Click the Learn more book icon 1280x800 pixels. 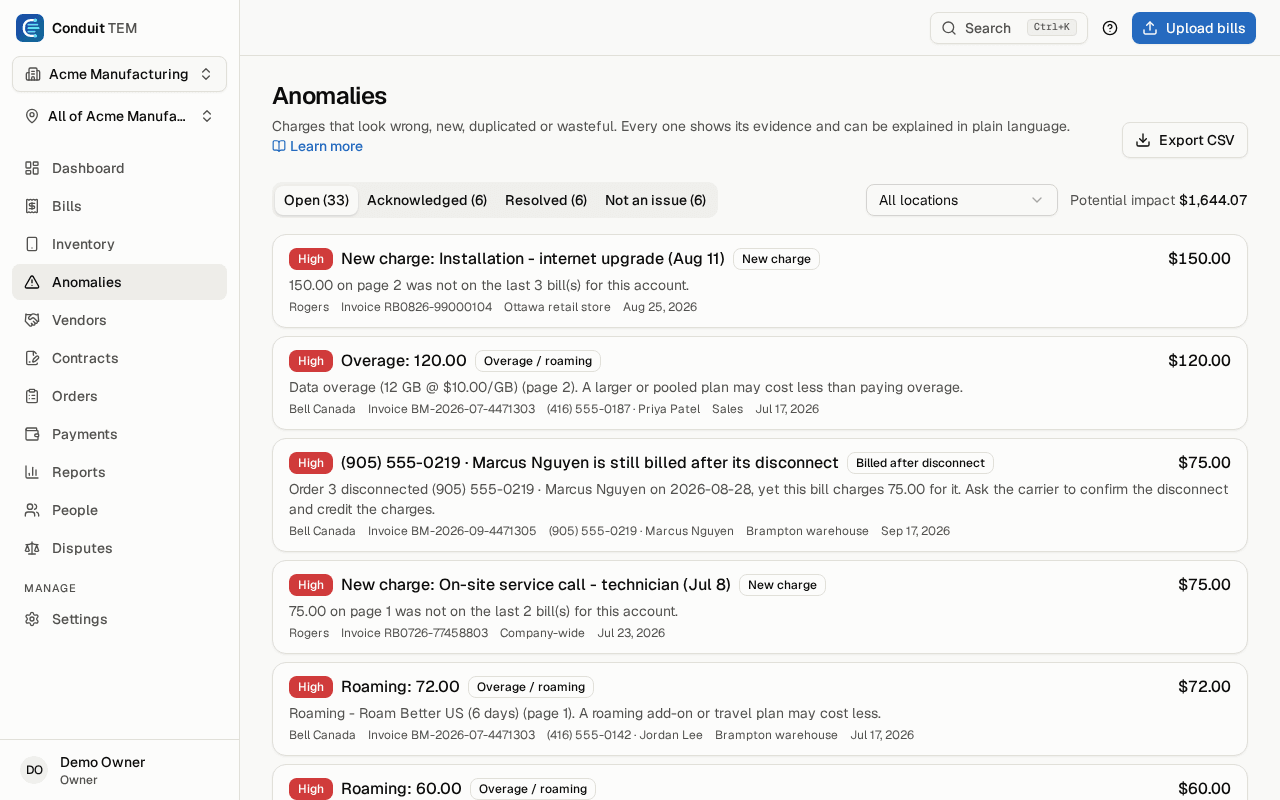[279, 146]
